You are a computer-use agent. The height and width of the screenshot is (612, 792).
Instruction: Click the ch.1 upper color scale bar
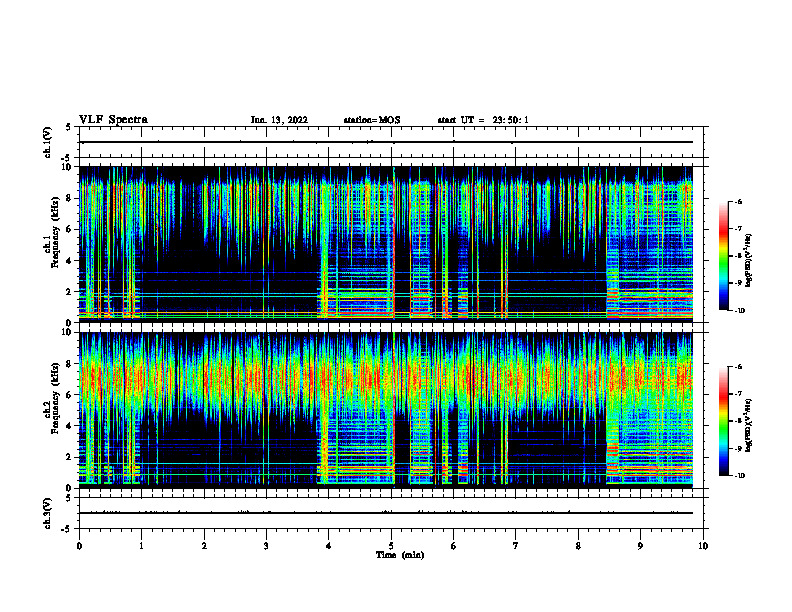723,256
